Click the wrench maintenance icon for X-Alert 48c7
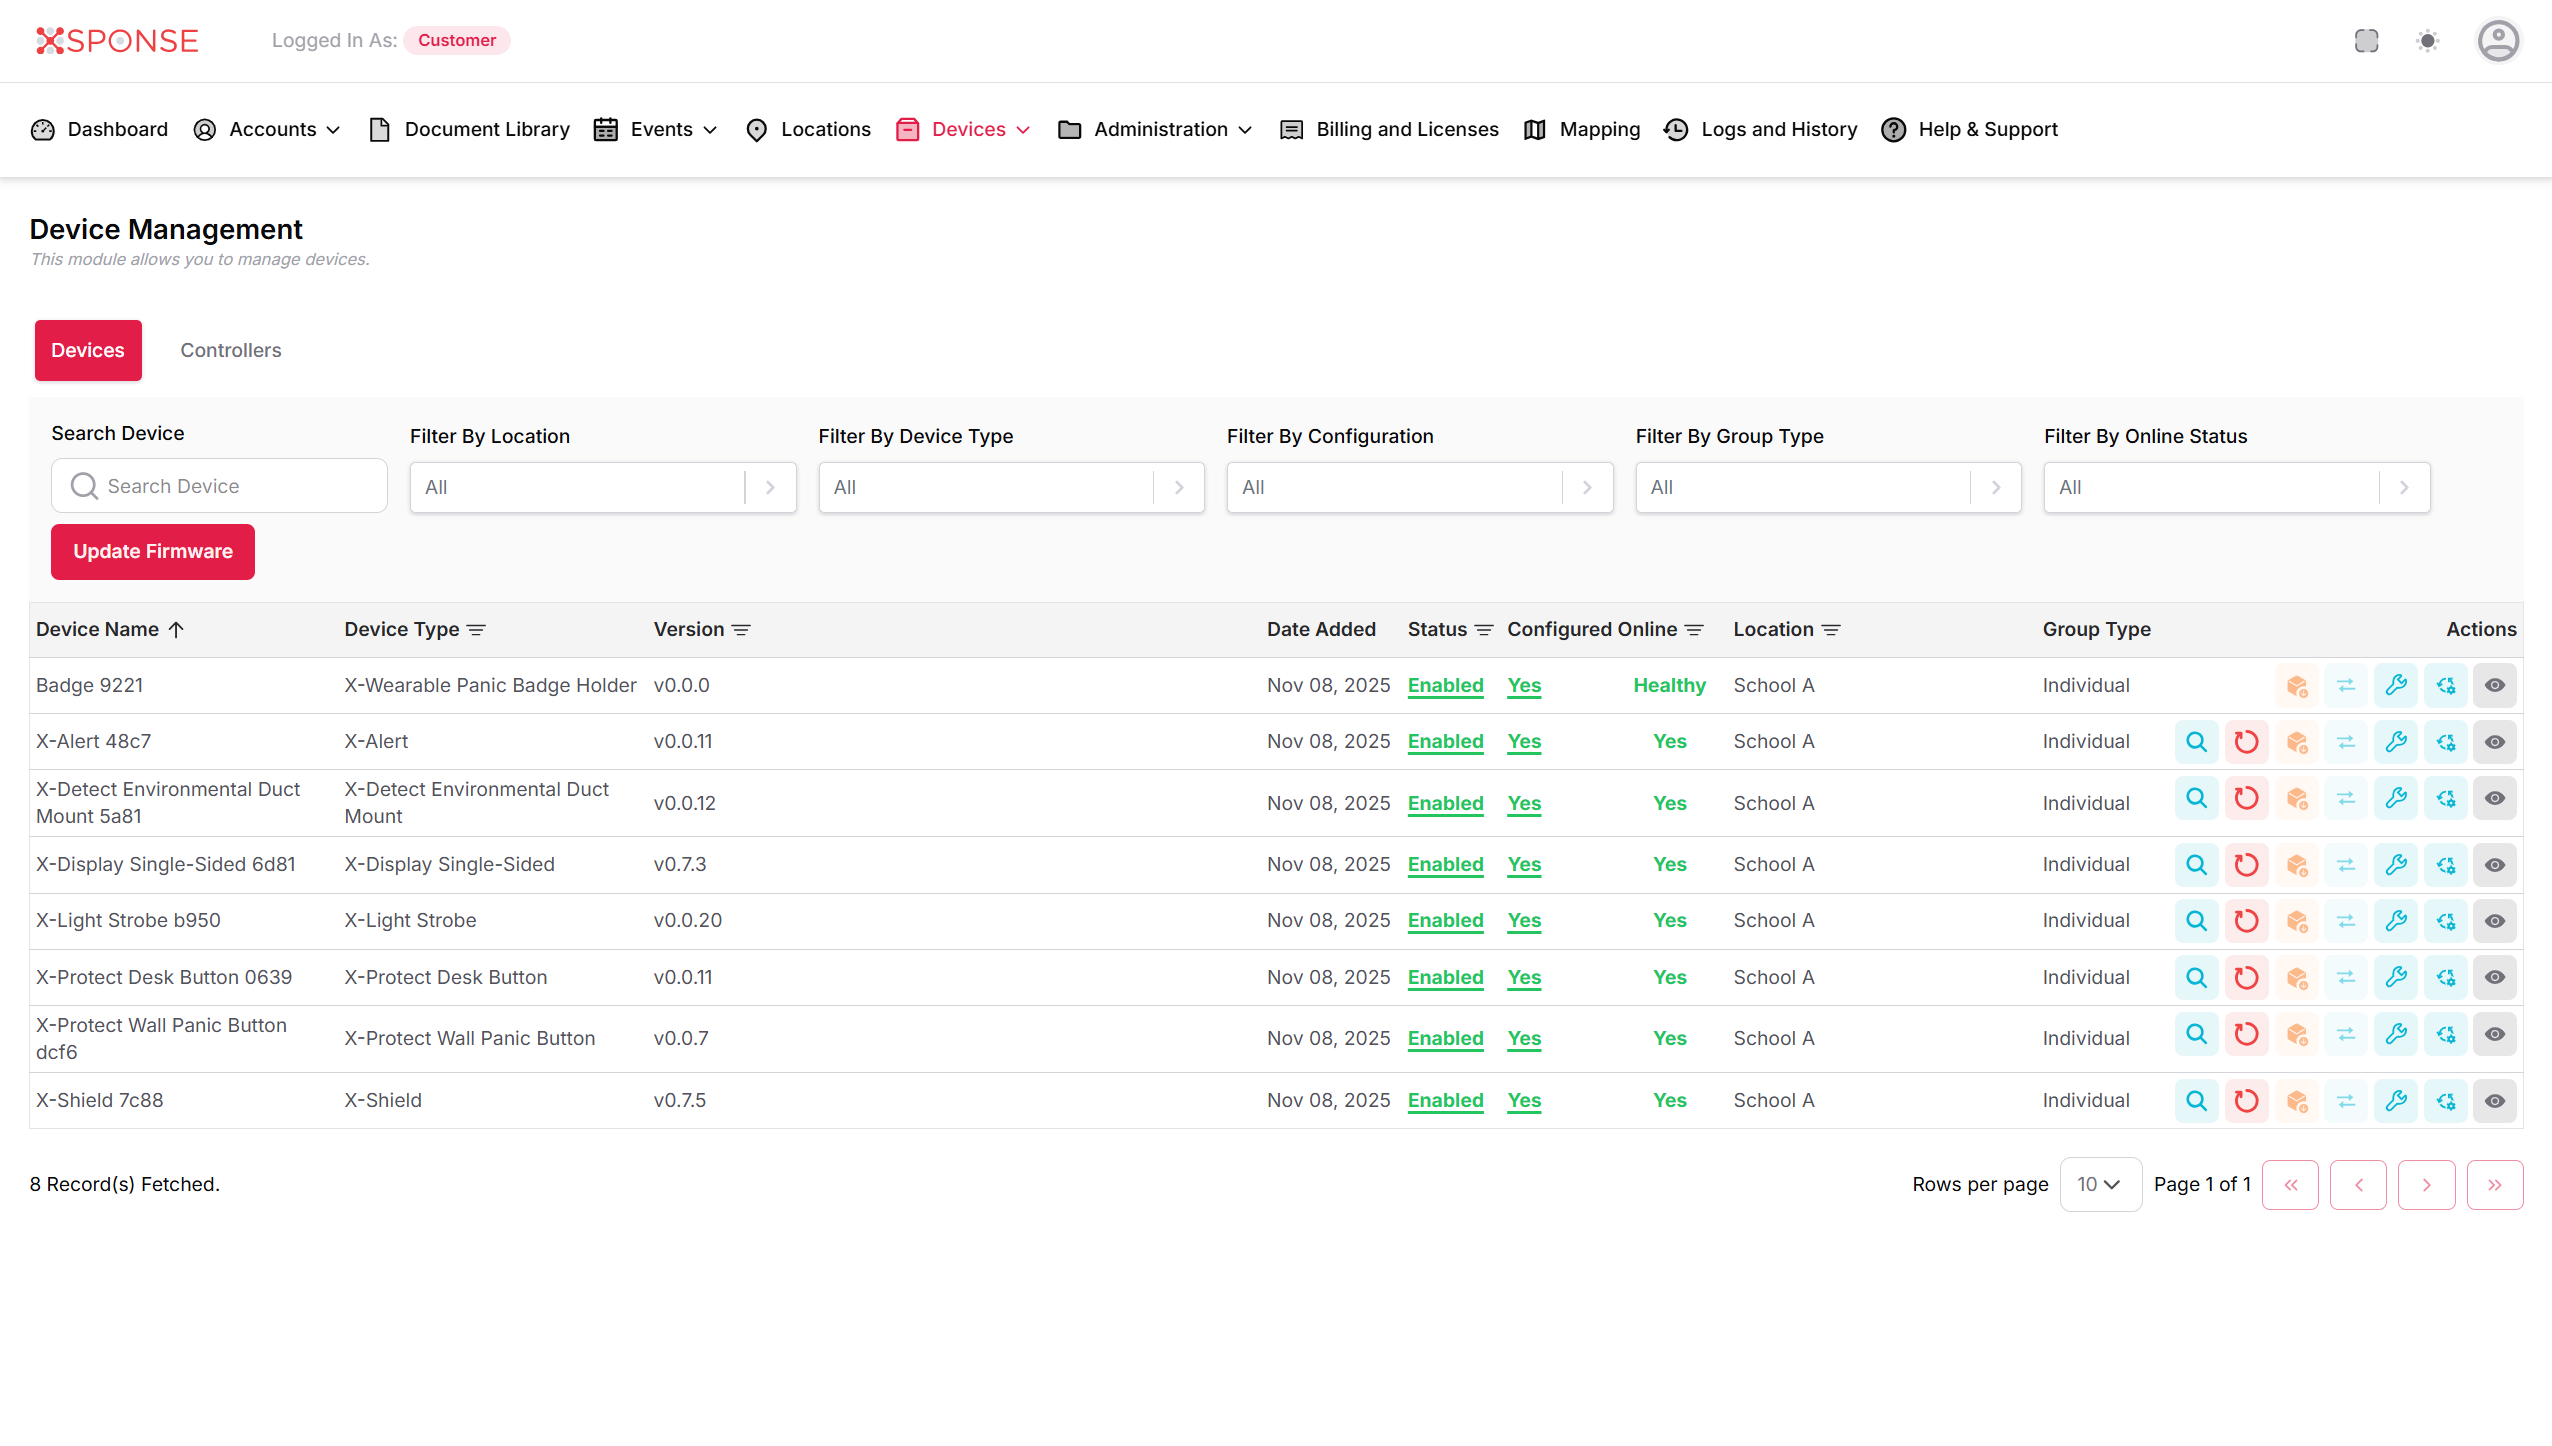Screen dimensions: 2552x1446 point(2396,741)
